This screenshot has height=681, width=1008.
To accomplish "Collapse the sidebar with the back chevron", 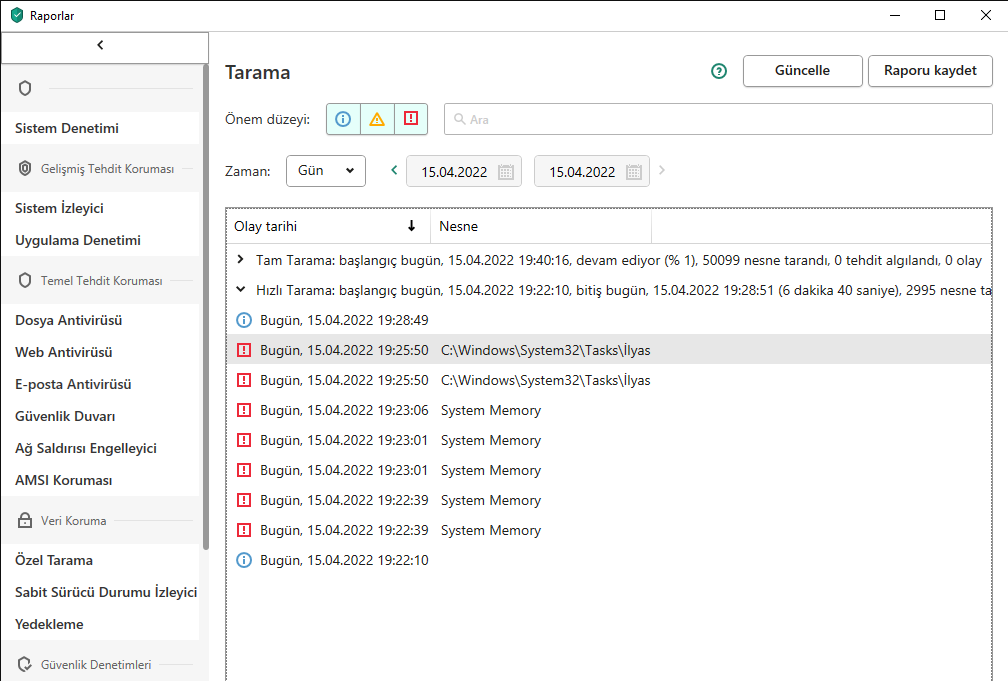I will pyautogui.click(x=104, y=48).
